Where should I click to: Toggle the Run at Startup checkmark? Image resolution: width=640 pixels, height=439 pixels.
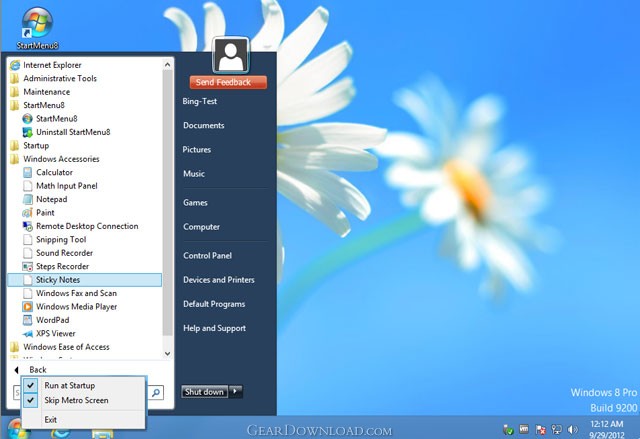[31, 385]
